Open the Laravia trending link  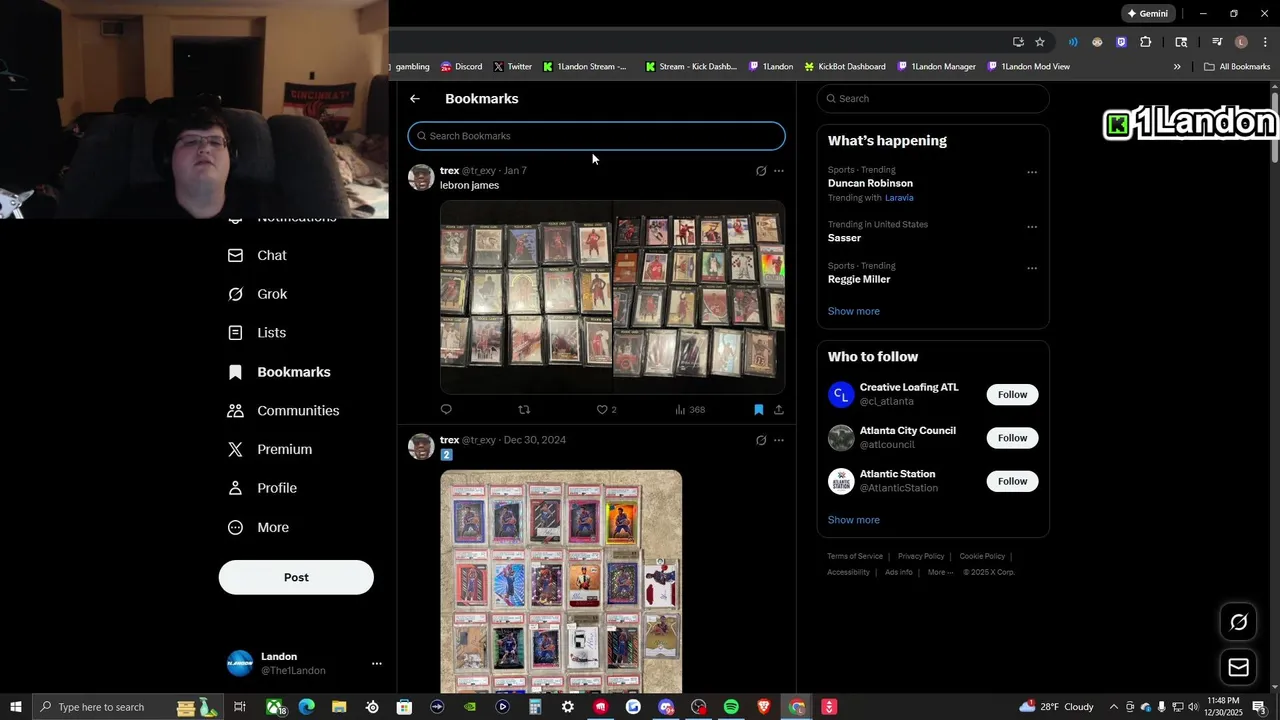(899, 198)
